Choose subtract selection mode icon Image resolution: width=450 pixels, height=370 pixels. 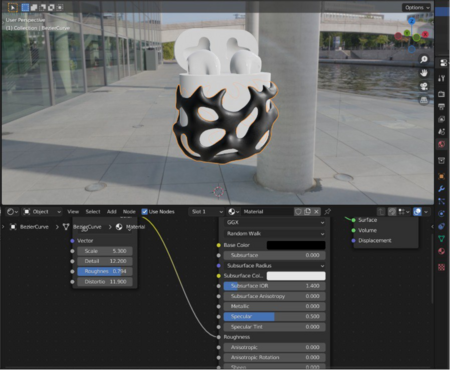click(42, 7)
